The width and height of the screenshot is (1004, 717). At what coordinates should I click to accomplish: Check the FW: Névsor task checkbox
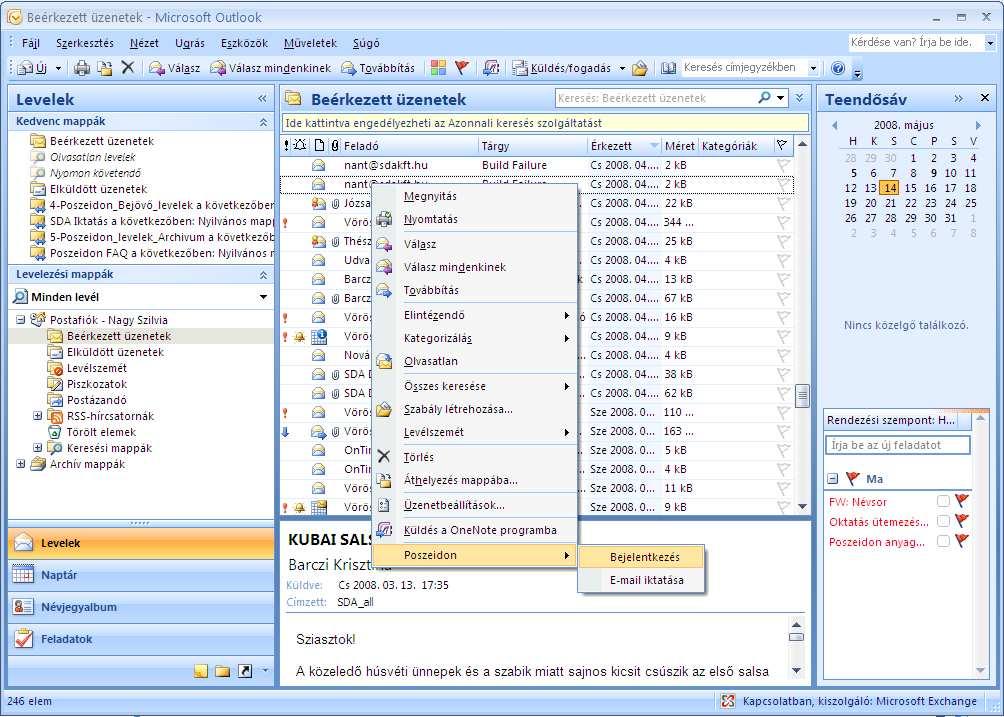tap(943, 501)
